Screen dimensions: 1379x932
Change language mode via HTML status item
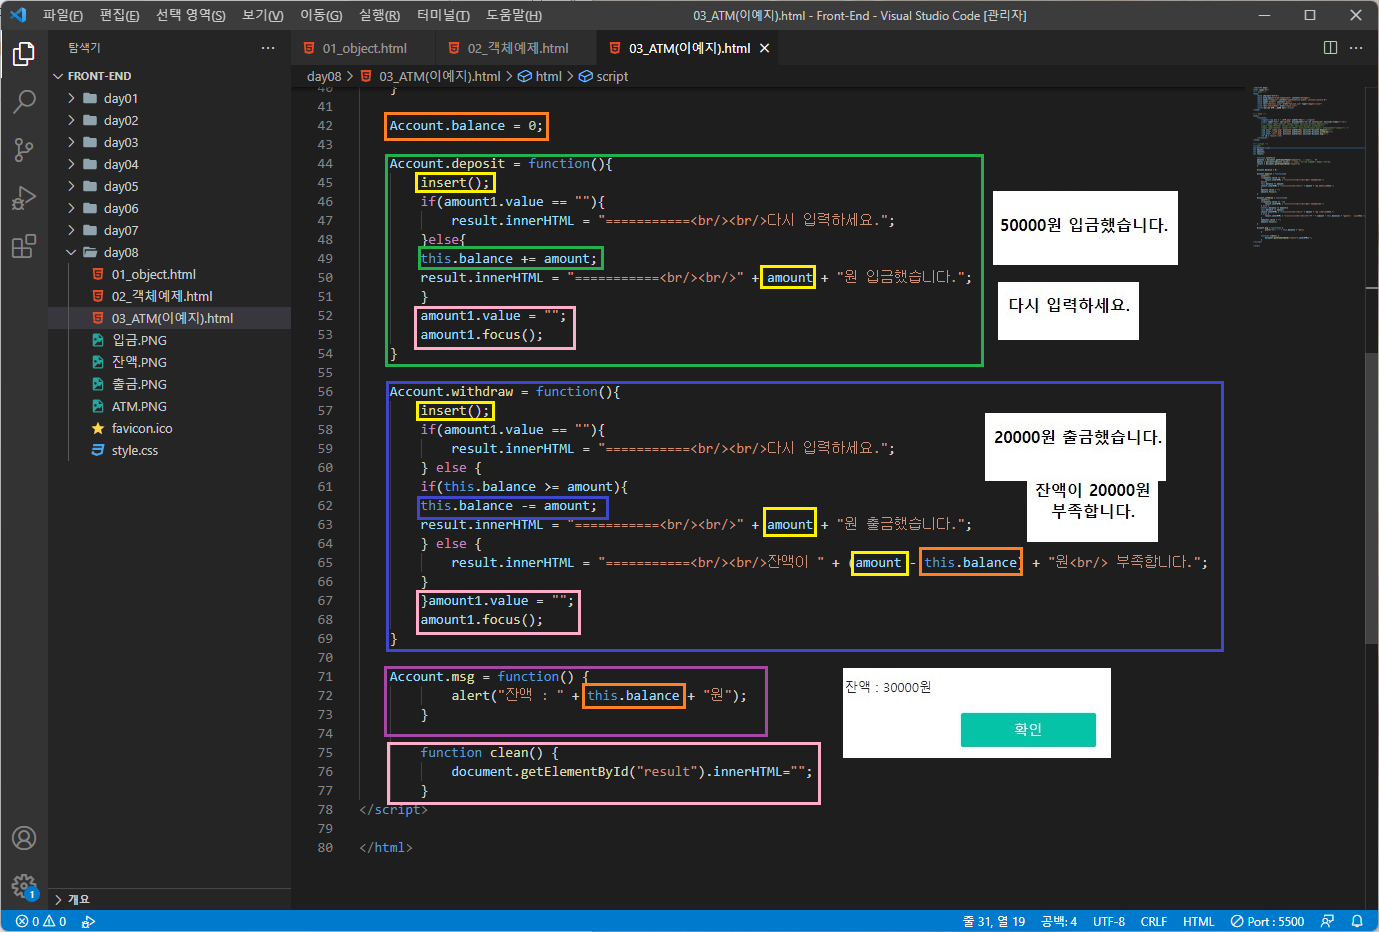(1198, 921)
